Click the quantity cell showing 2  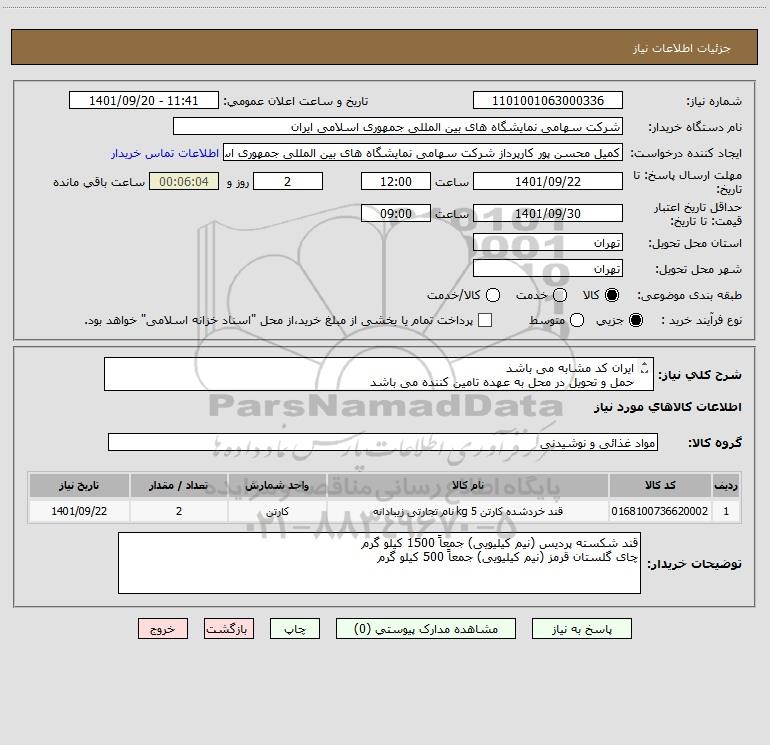tap(179, 511)
